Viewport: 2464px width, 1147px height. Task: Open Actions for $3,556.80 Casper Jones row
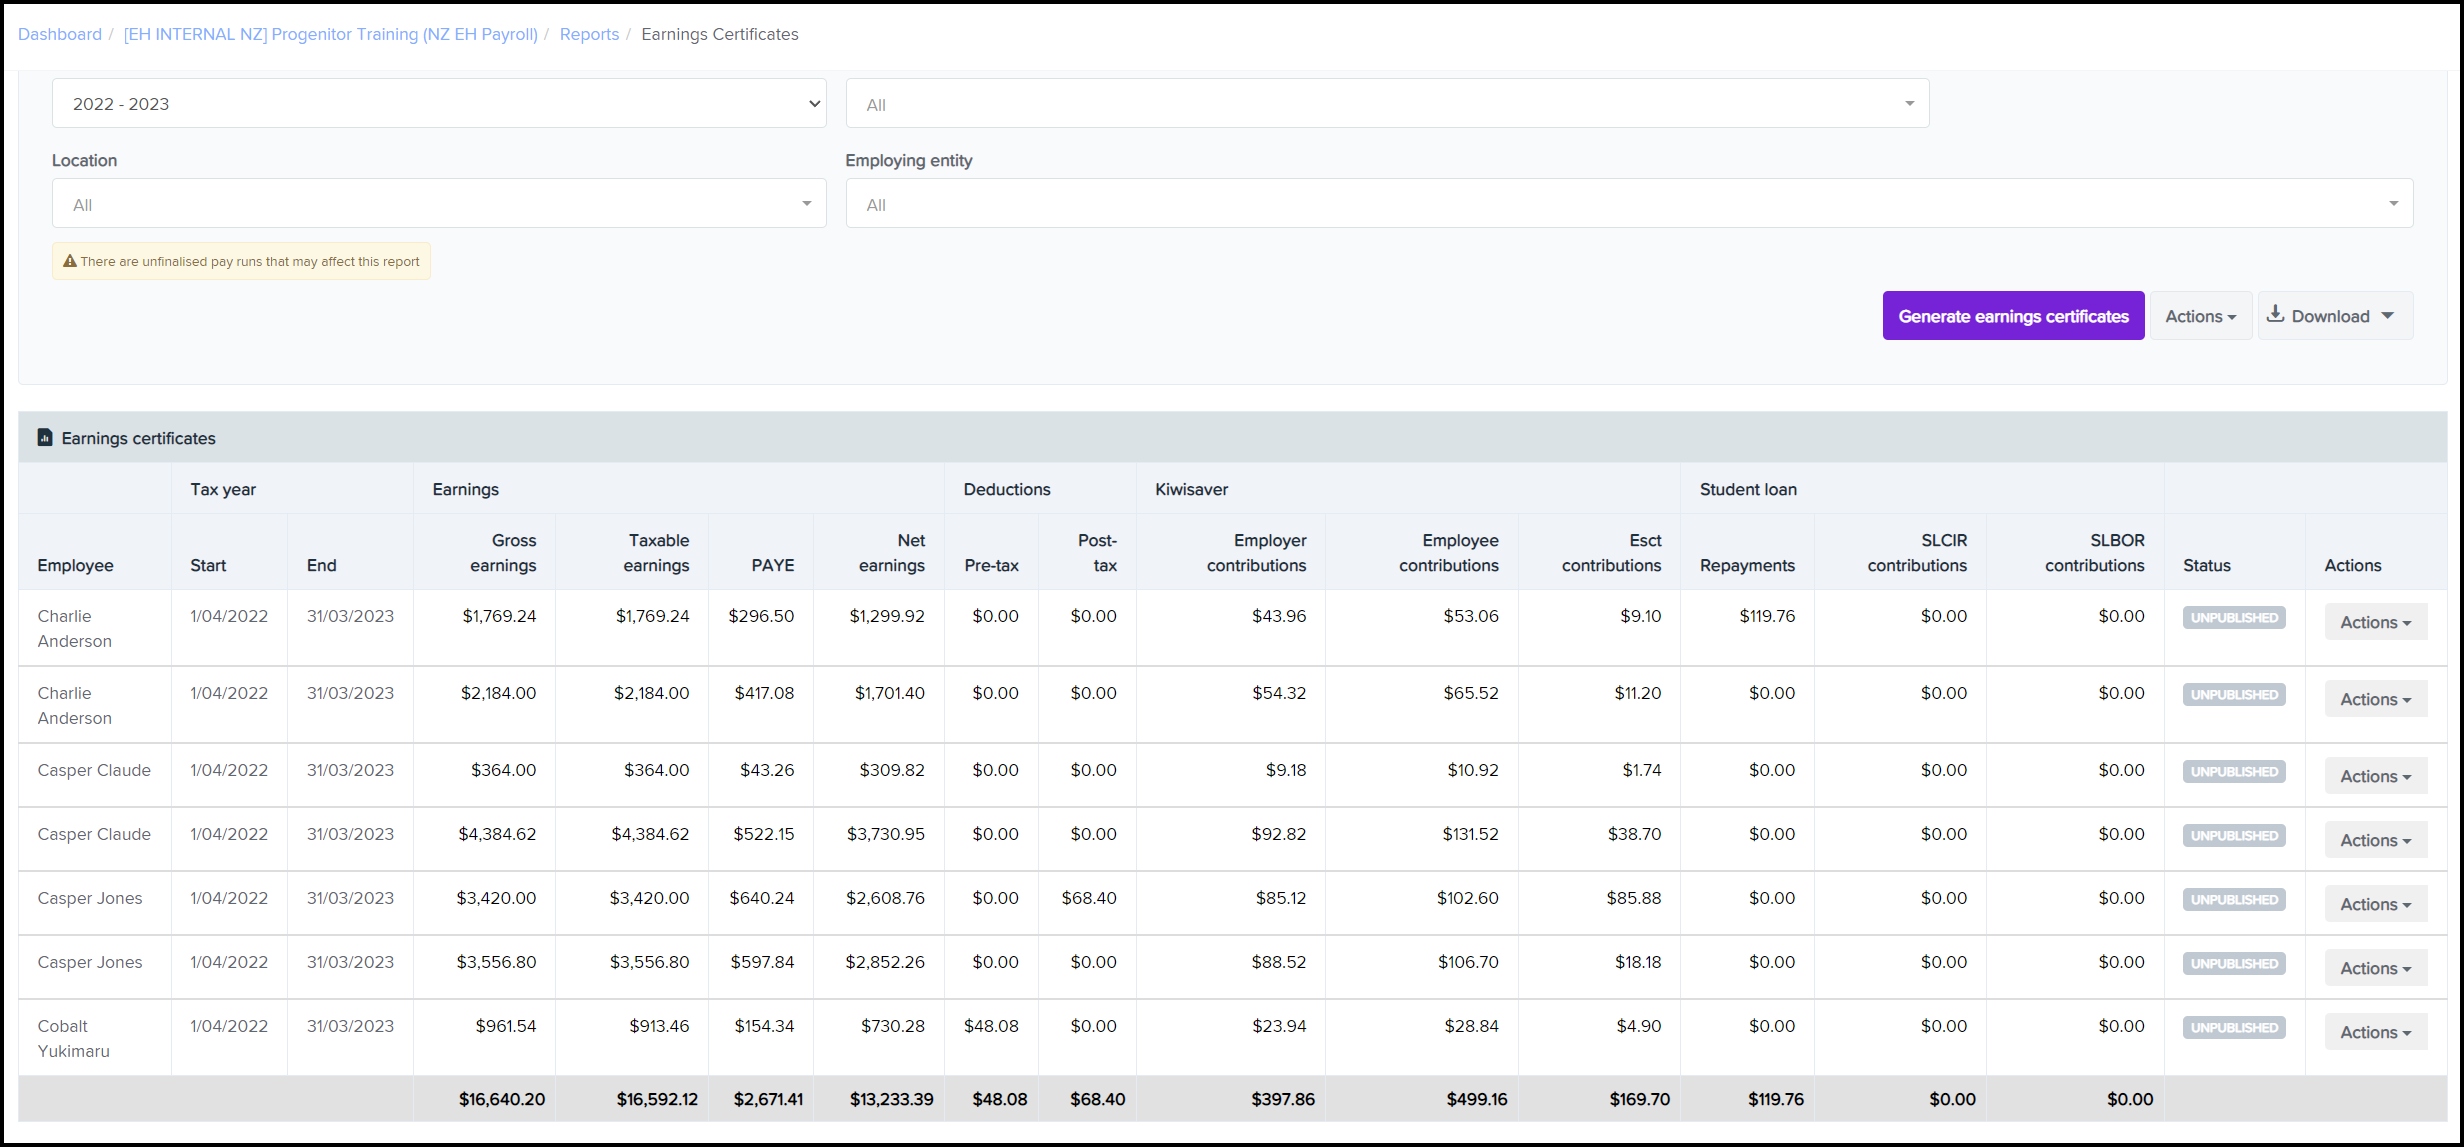2374,968
